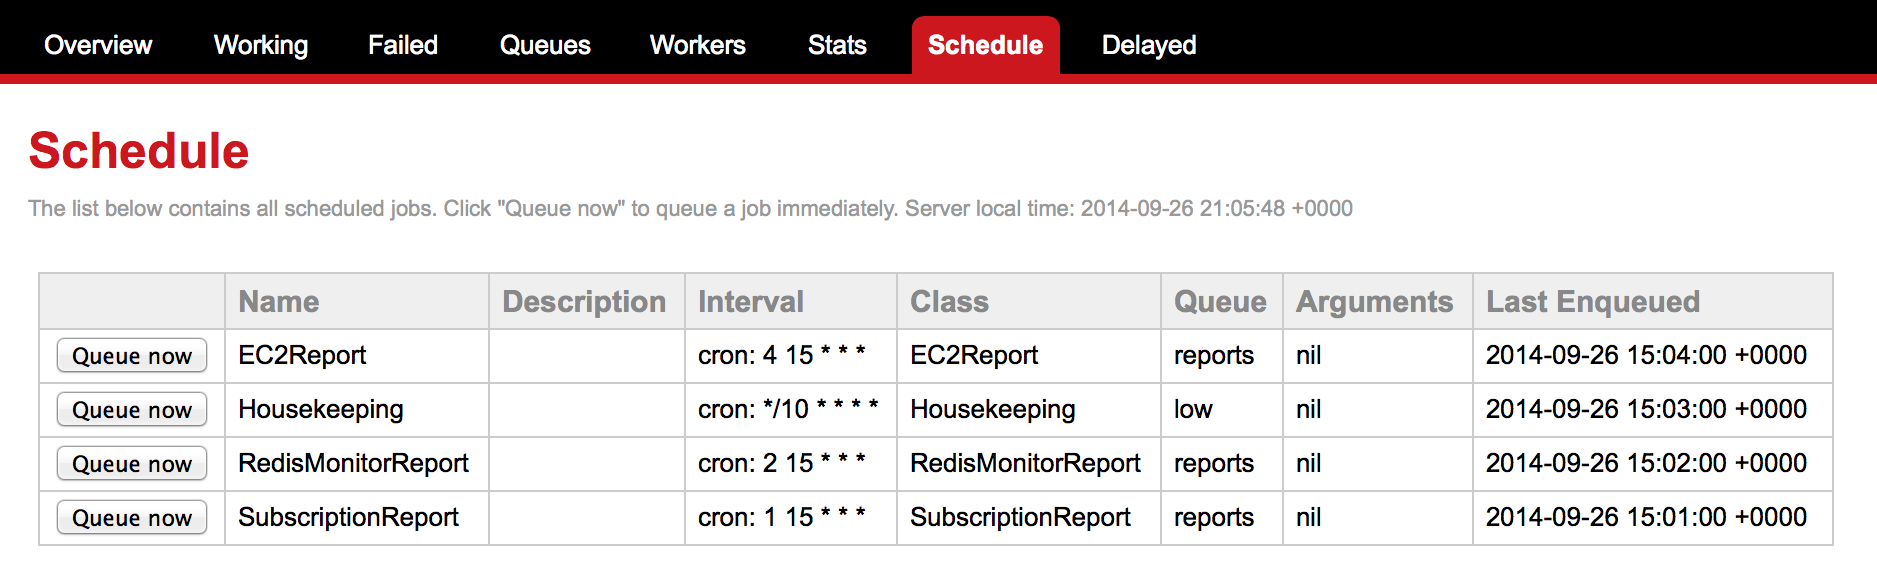Viewport: 1877px width, 583px height.
Task: Queue the SubscriptionReport job now
Action: [x=132, y=518]
